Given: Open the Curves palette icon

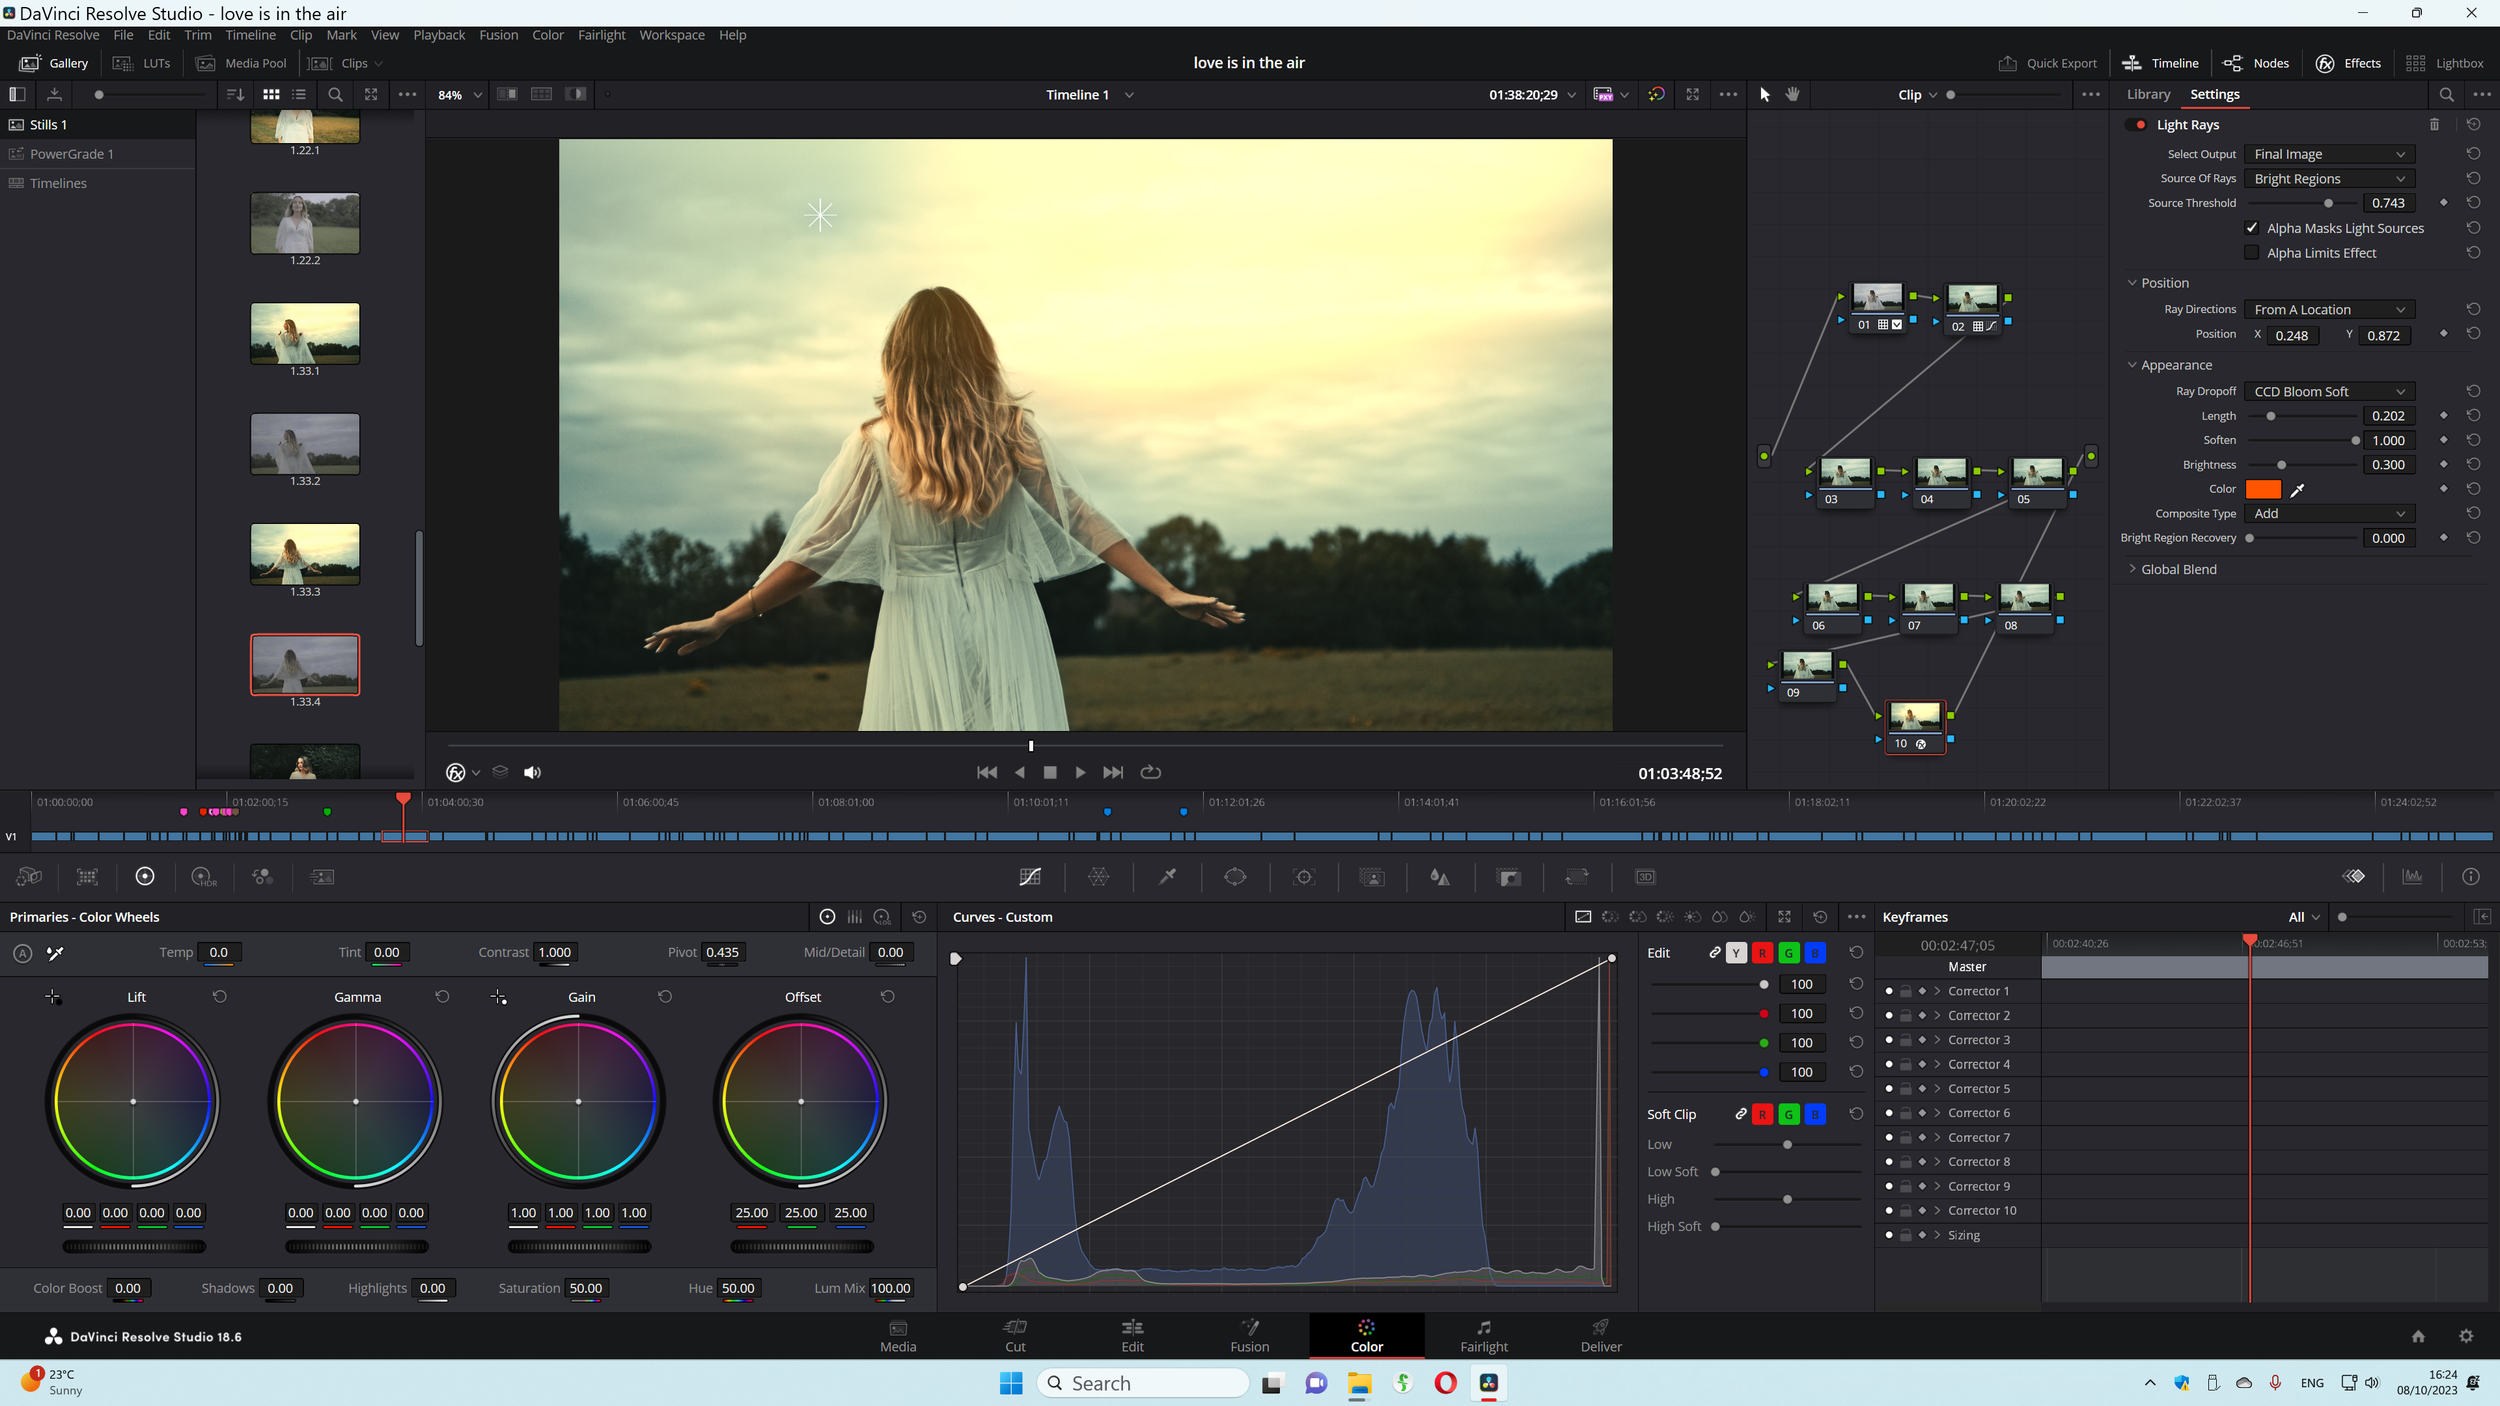Looking at the screenshot, I should click(x=1030, y=877).
